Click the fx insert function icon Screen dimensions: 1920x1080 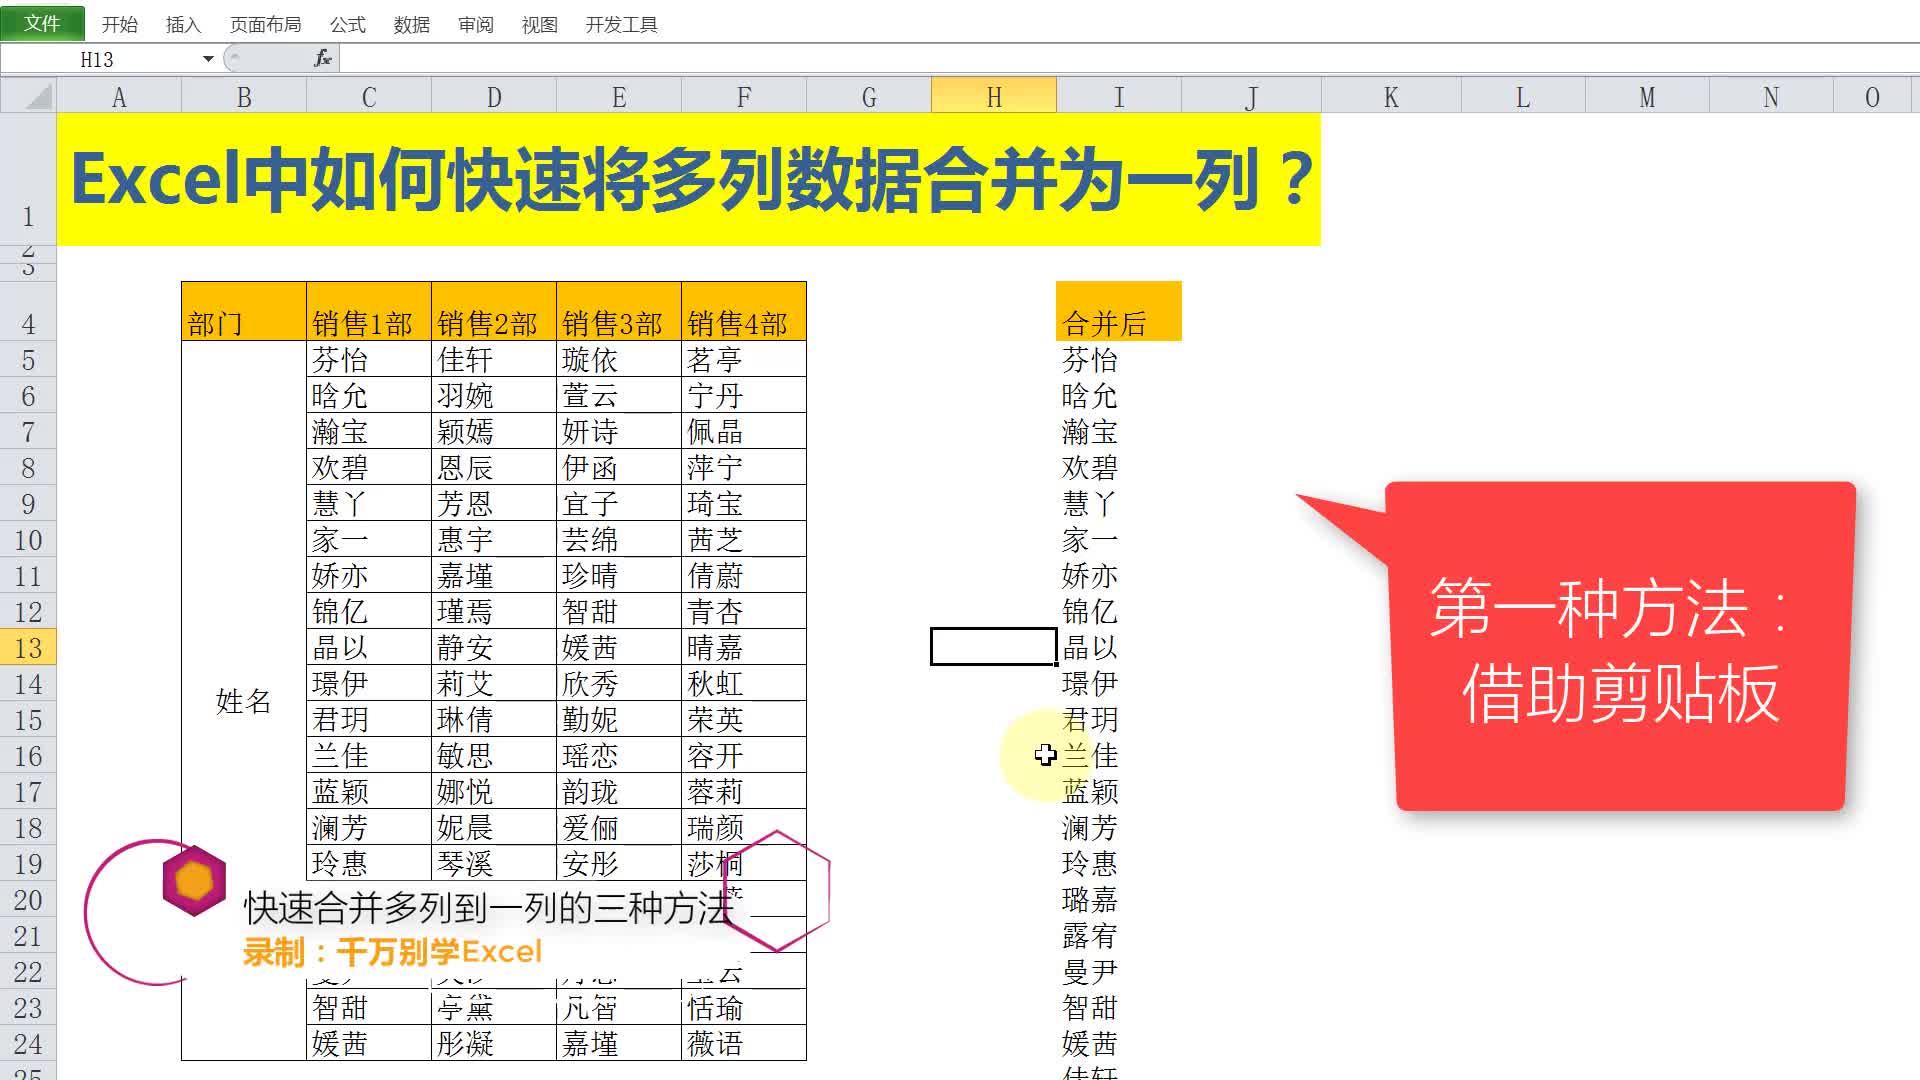click(x=323, y=59)
